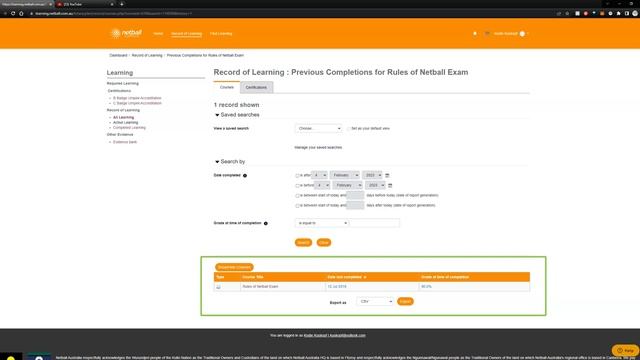Click the Netball logo in header
The height and width of the screenshot is (360, 640).
[x=126, y=33]
